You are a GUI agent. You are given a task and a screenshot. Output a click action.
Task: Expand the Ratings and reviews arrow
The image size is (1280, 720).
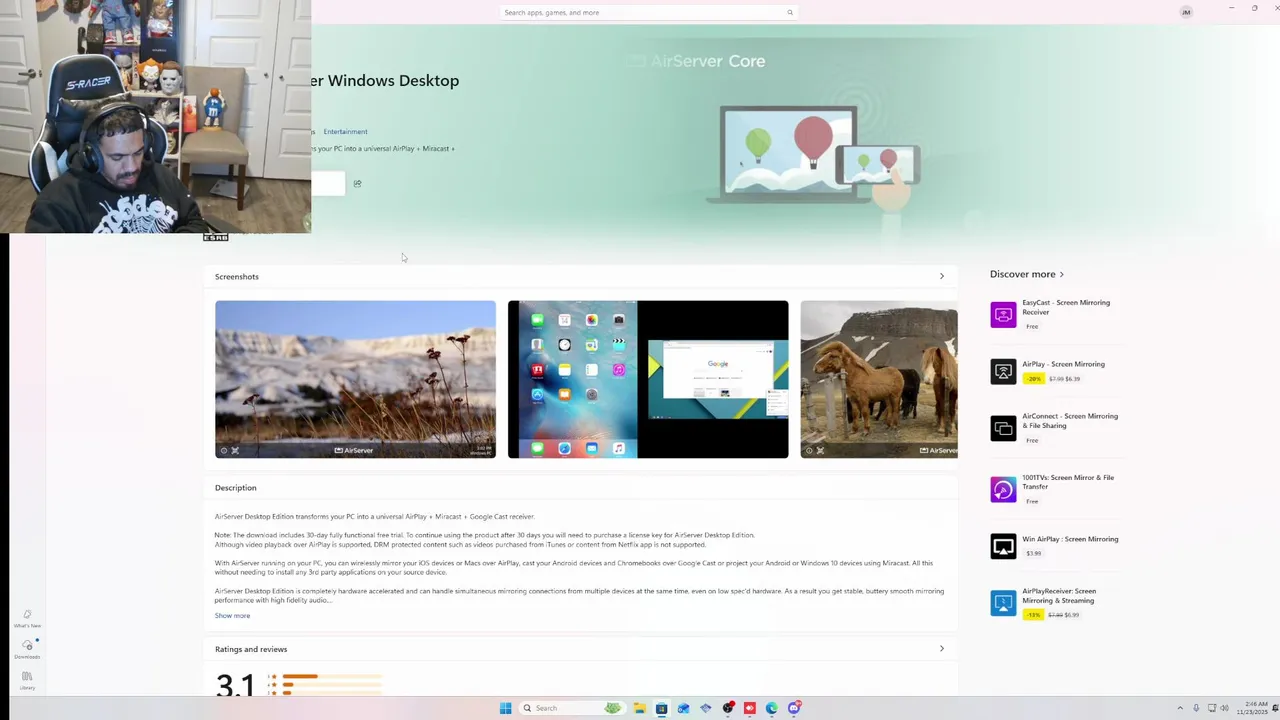(x=941, y=649)
